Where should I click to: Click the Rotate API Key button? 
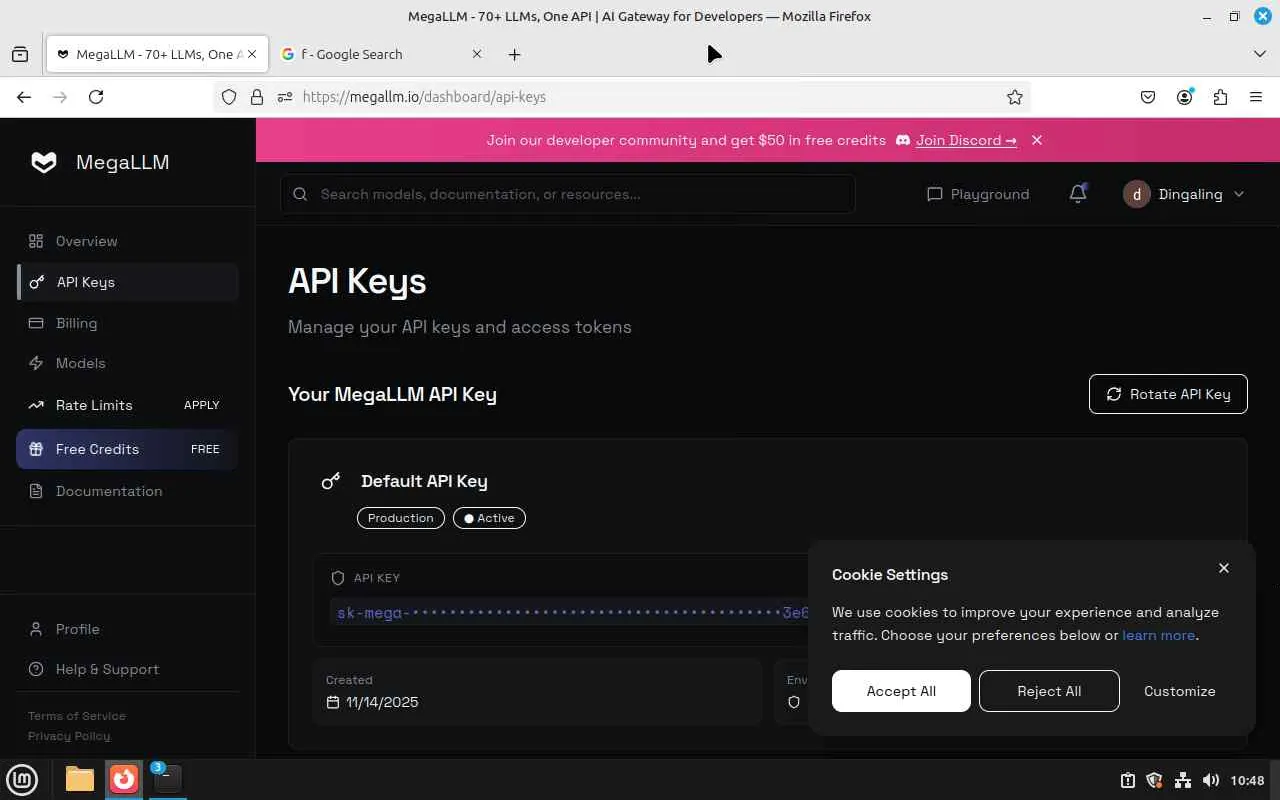tap(1168, 394)
